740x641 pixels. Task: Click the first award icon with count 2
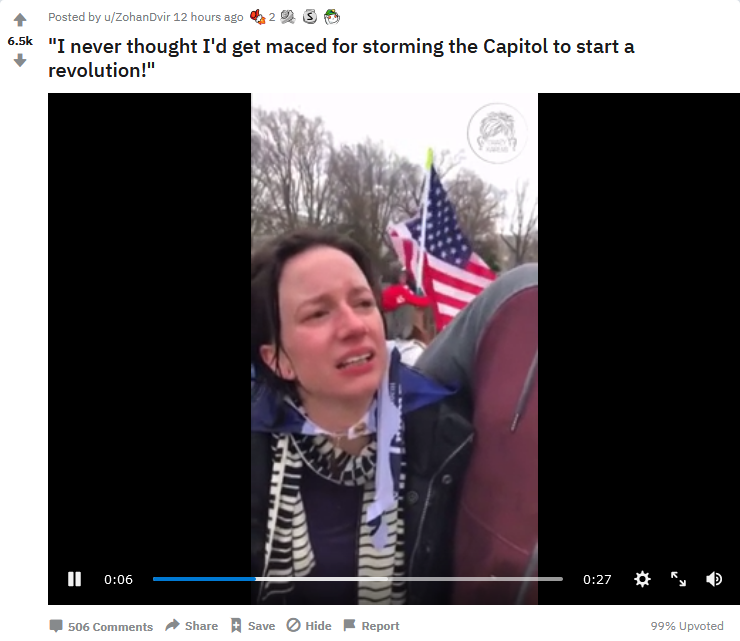tap(258, 17)
